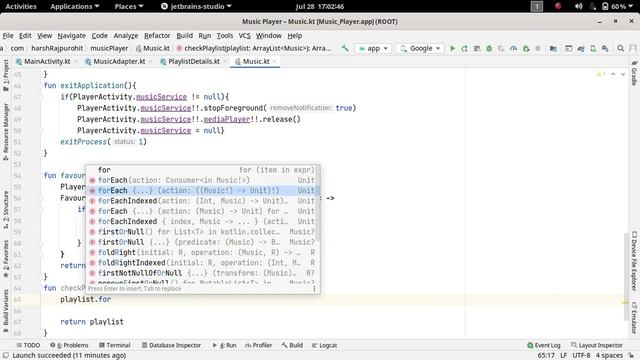Select foldRightIndexed completion suggestion
The height and width of the screenshot is (360, 640).
[202, 262]
